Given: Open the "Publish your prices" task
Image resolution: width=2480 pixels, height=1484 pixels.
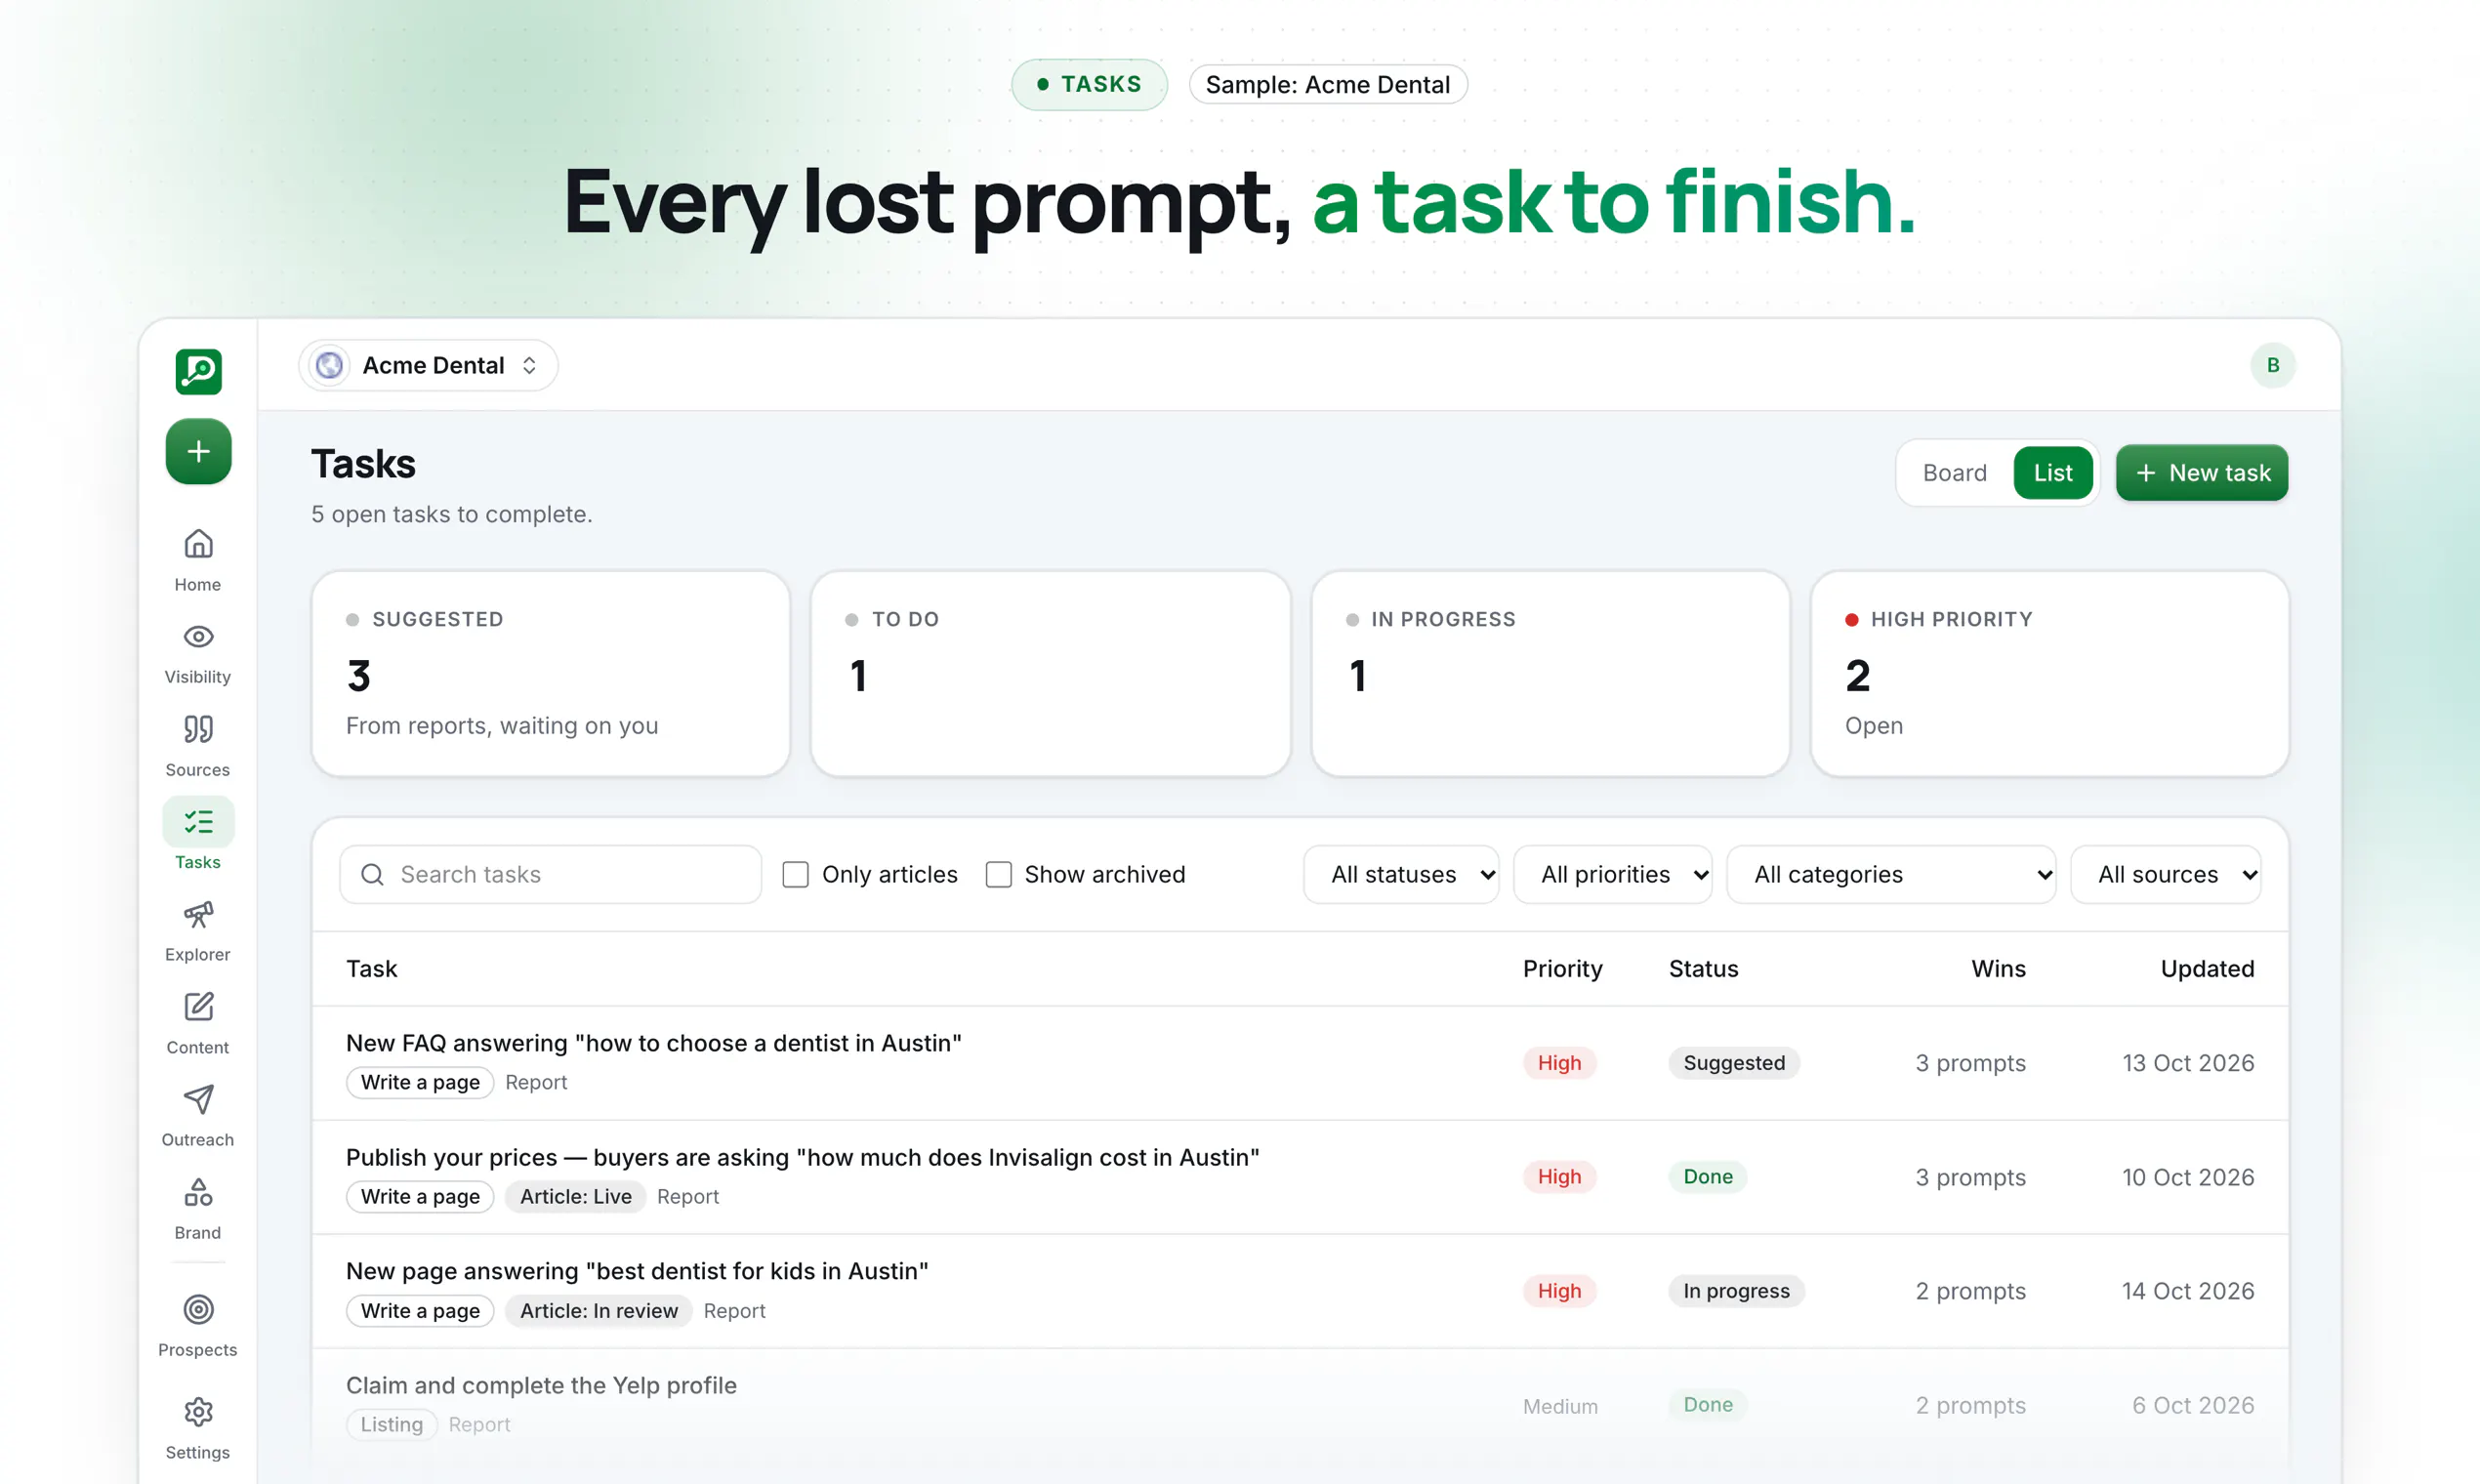Looking at the screenshot, I should click(802, 1157).
